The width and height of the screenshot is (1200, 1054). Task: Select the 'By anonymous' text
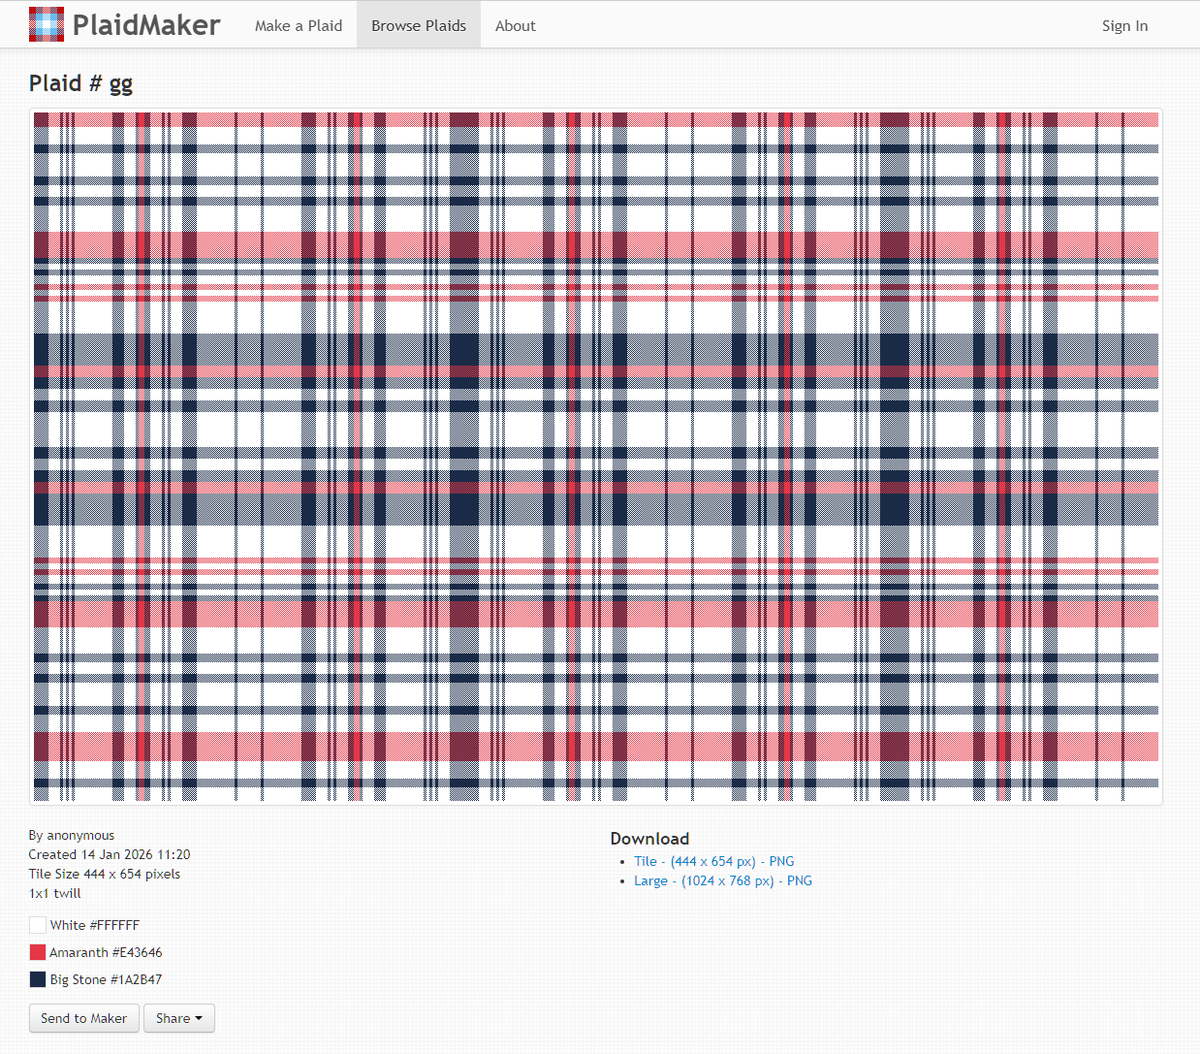click(x=72, y=835)
